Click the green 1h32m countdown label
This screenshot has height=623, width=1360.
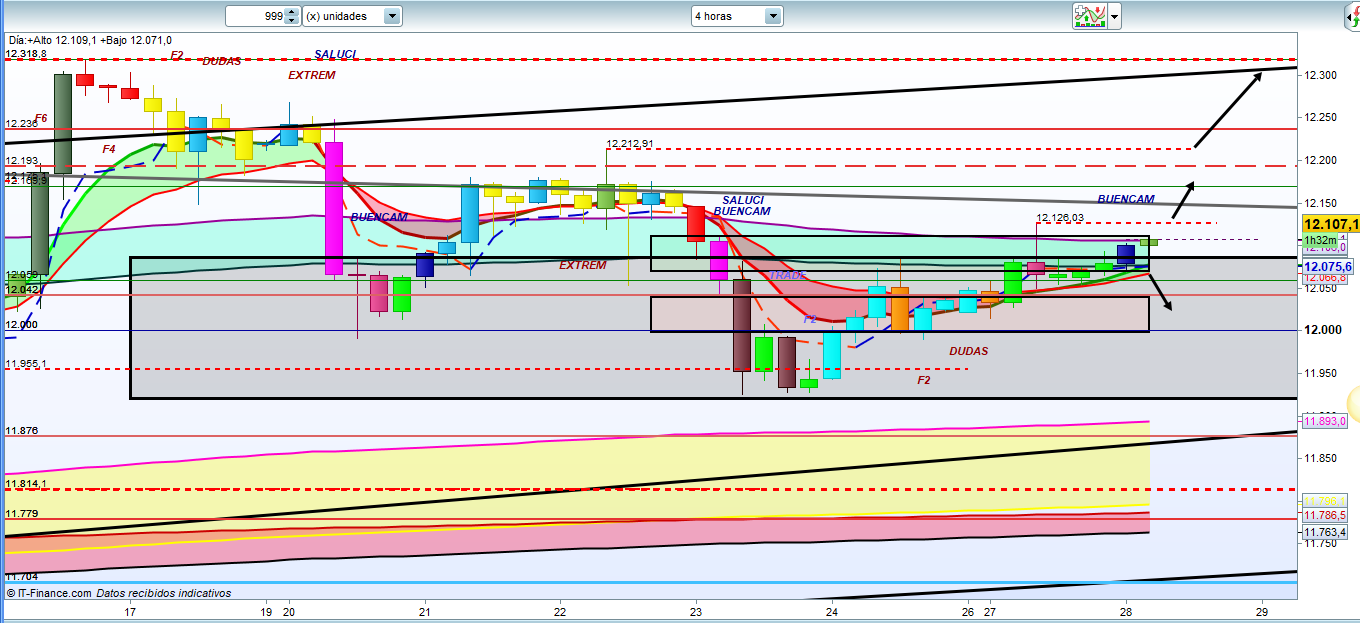tap(1319, 240)
